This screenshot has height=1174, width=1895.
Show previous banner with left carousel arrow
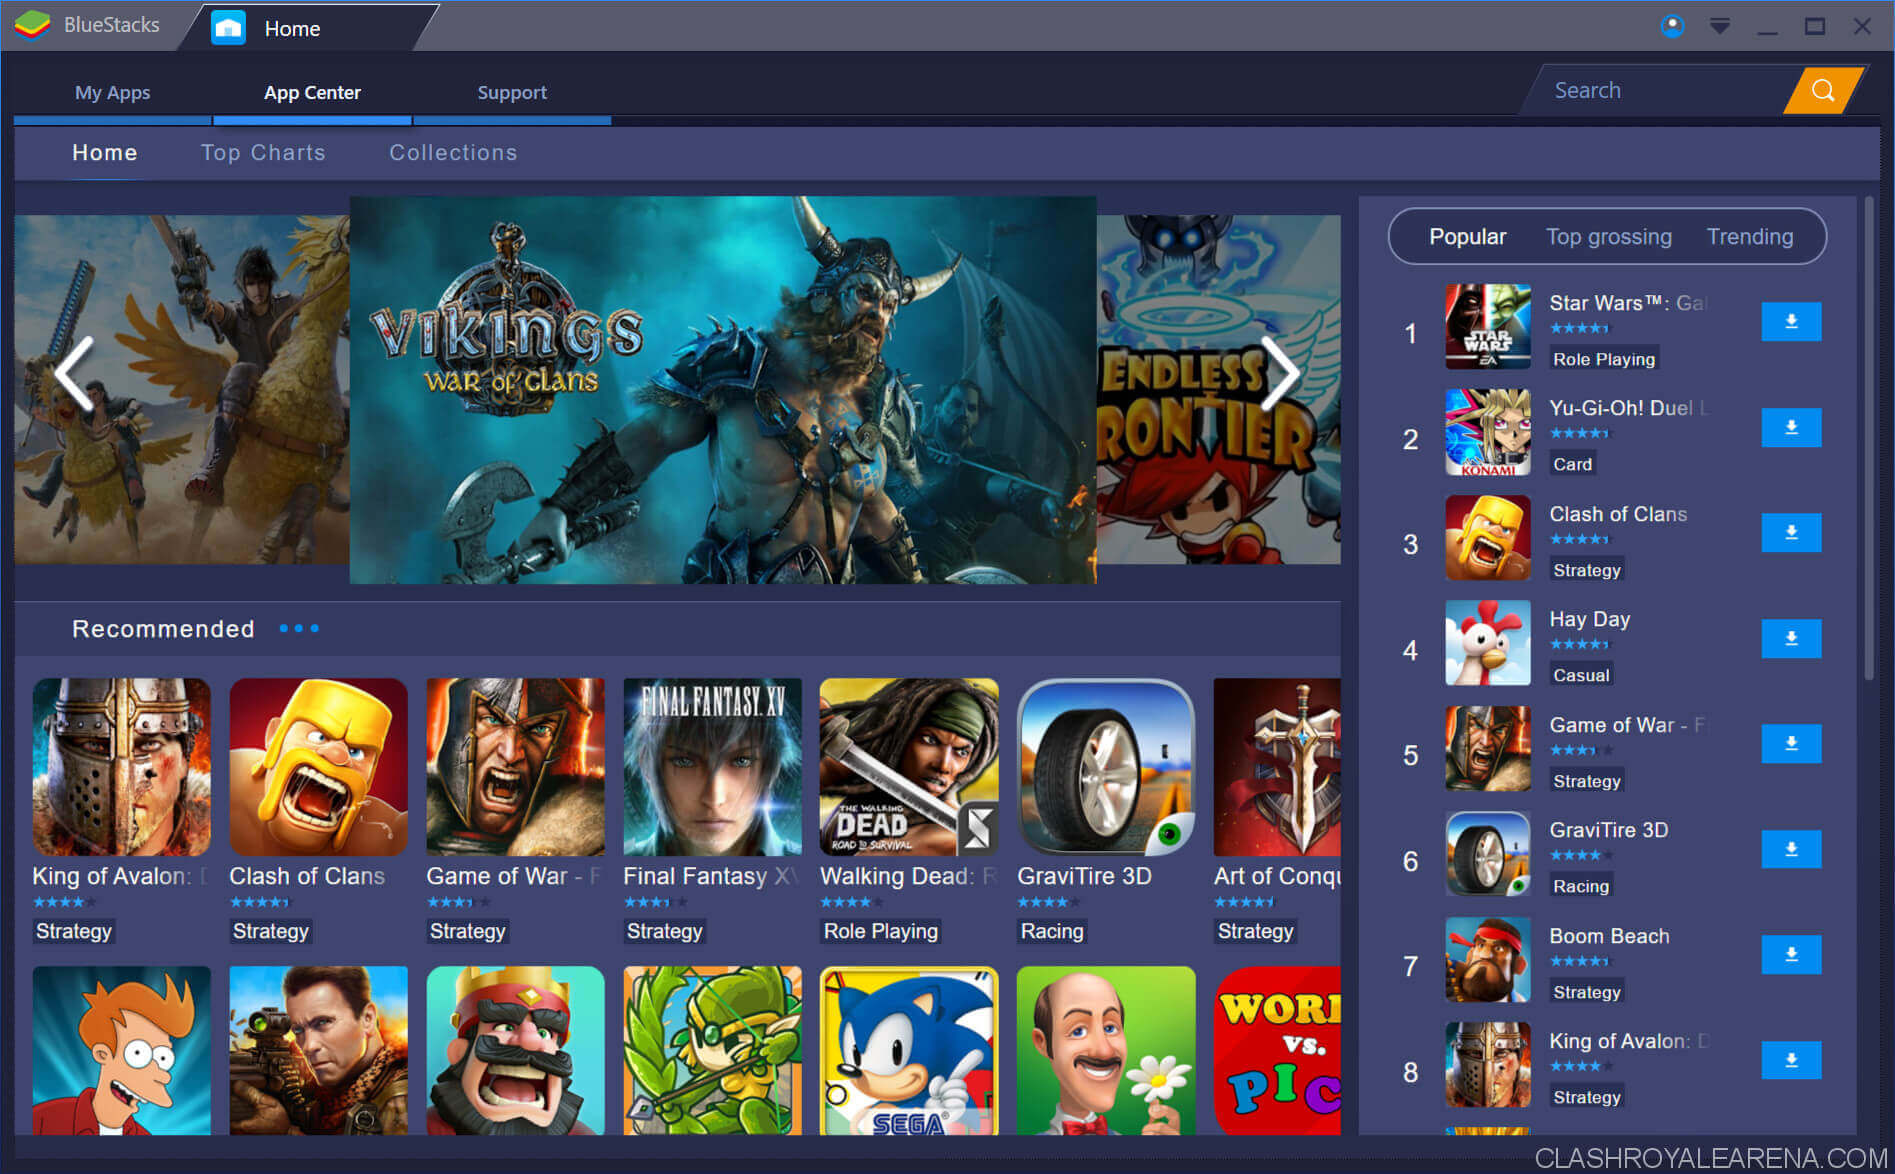pos(74,374)
